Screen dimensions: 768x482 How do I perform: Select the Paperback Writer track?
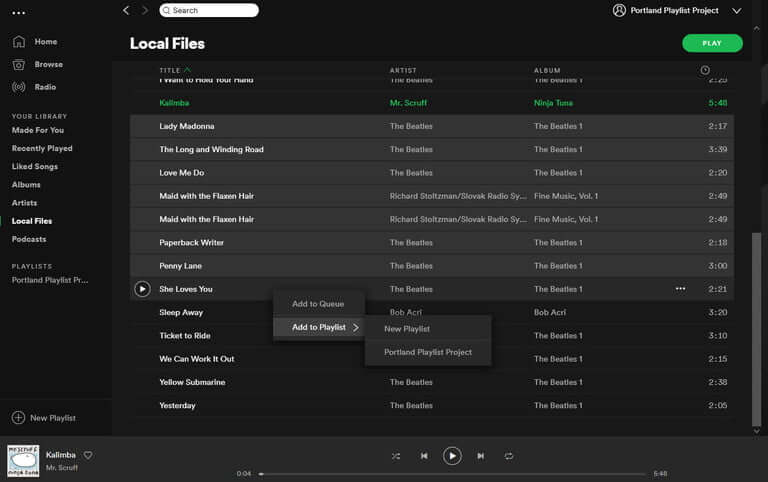(432, 242)
